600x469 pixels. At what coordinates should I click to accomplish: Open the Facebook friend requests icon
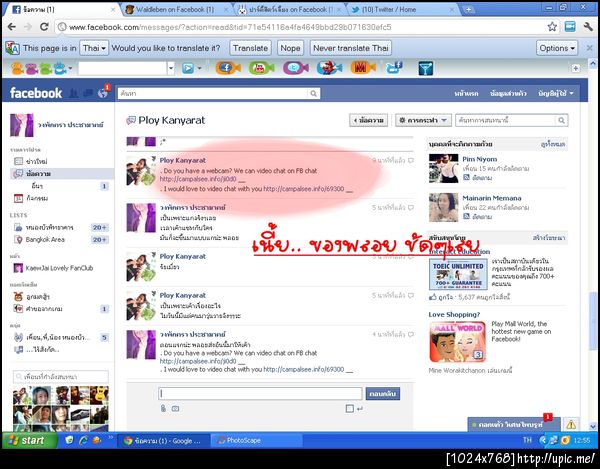pos(73,93)
